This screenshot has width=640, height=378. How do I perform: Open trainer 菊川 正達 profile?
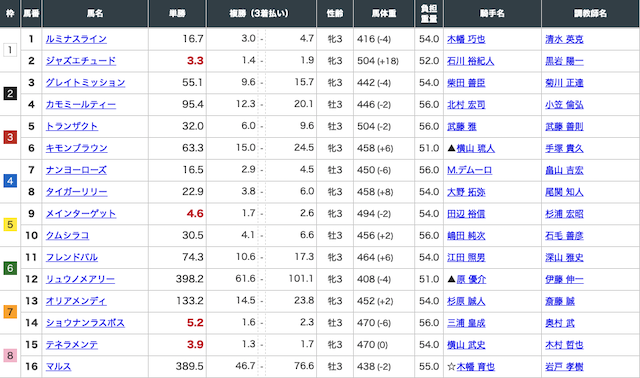[564, 83]
